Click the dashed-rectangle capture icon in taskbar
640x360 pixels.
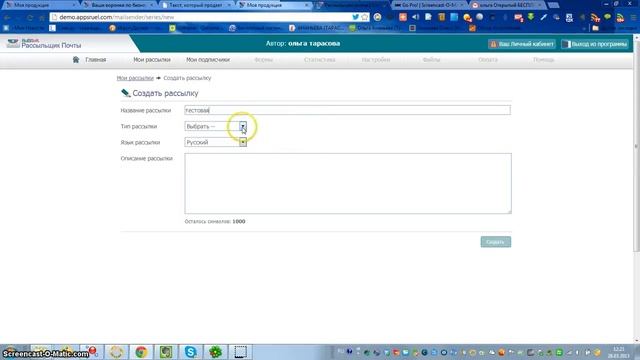(x=240, y=352)
